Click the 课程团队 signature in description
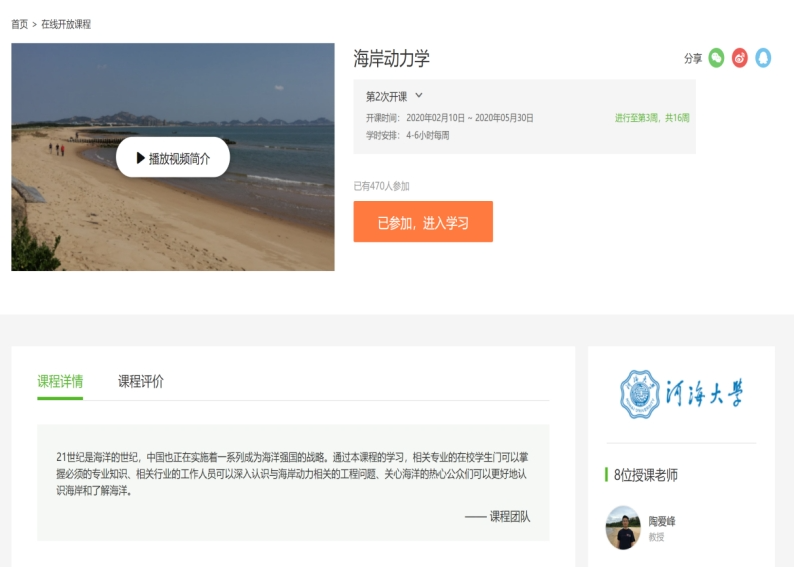Screen dimensions: 794x567 (498, 517)
